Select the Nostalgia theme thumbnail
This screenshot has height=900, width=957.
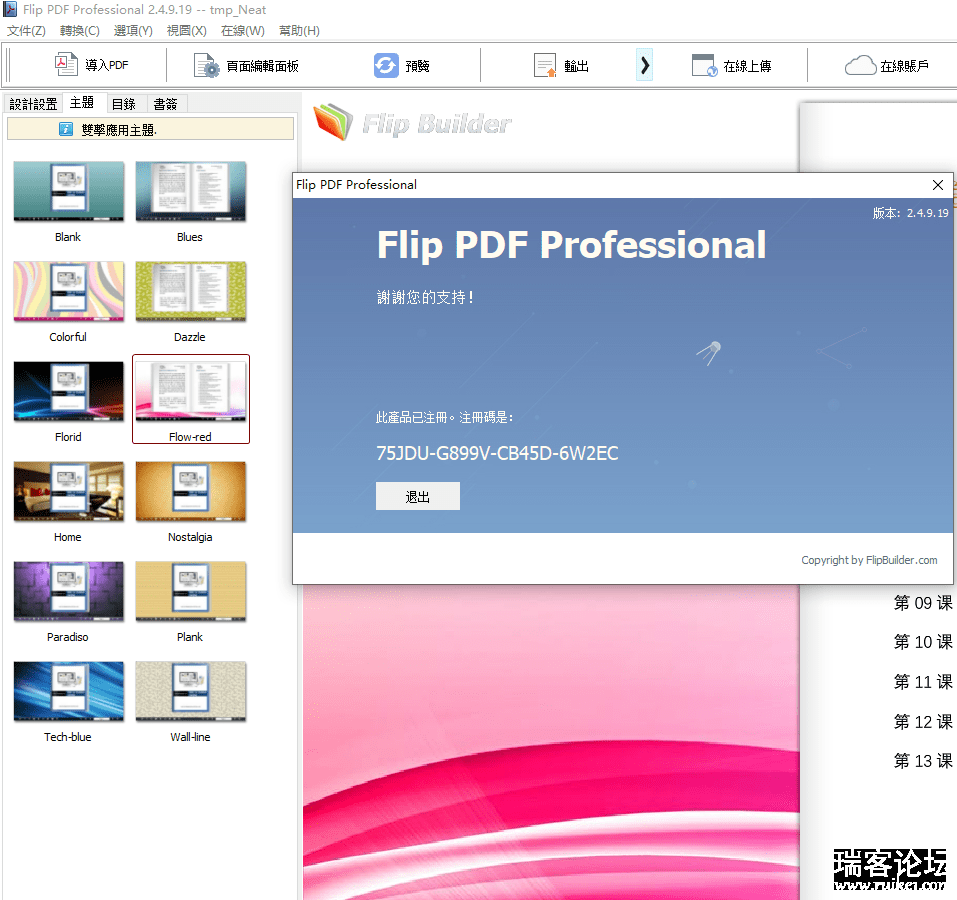(190, 491)
